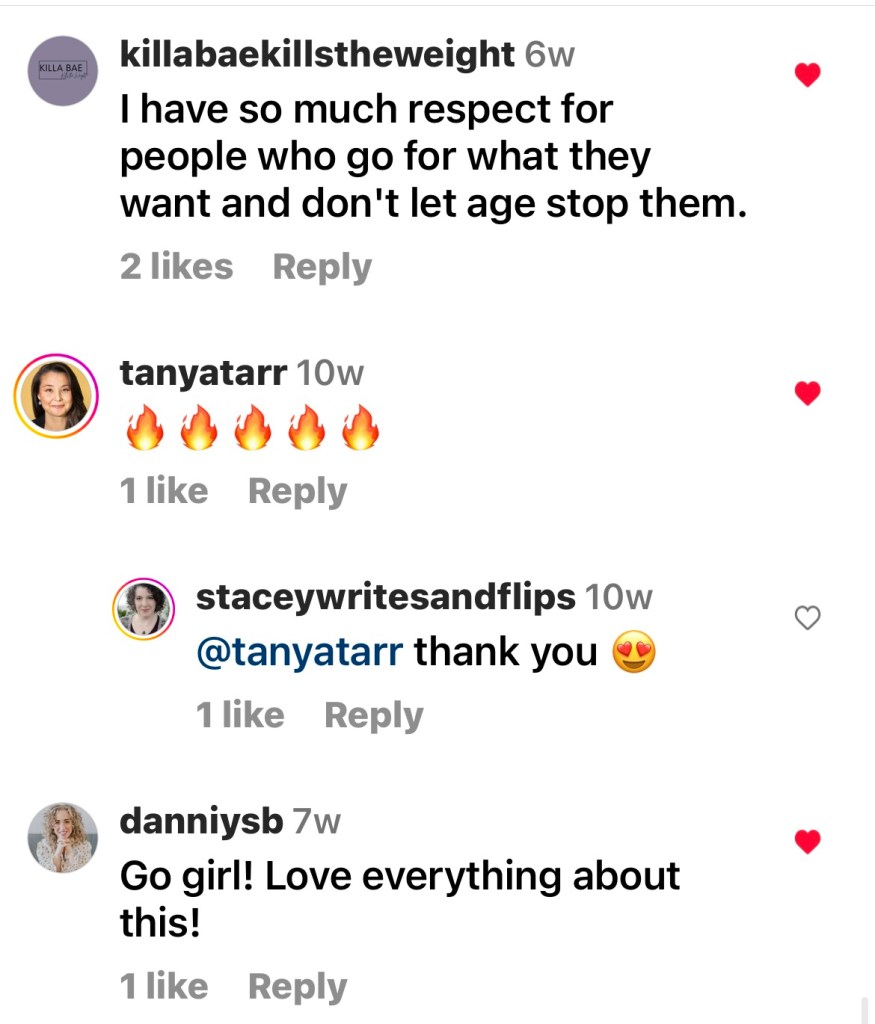
Task: View danniysb's profile photo
Action: point(63,838)
